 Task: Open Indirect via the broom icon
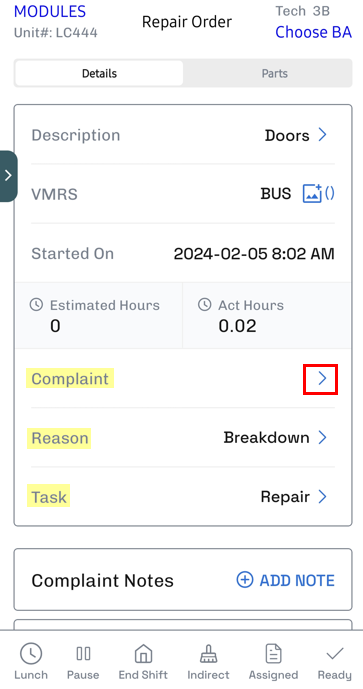pyautogui.click(x=208, y=654)
